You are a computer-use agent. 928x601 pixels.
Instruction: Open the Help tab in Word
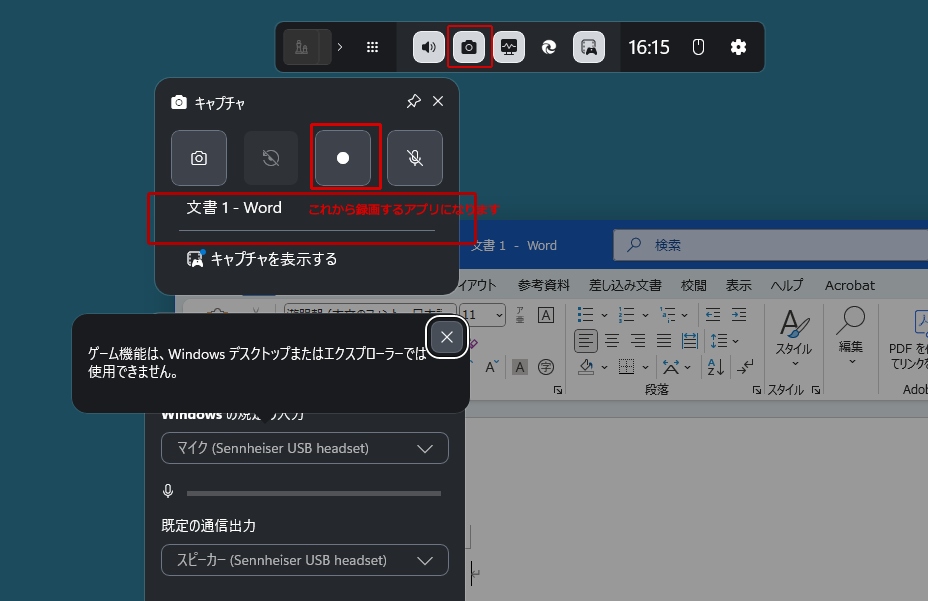point(787,285)
